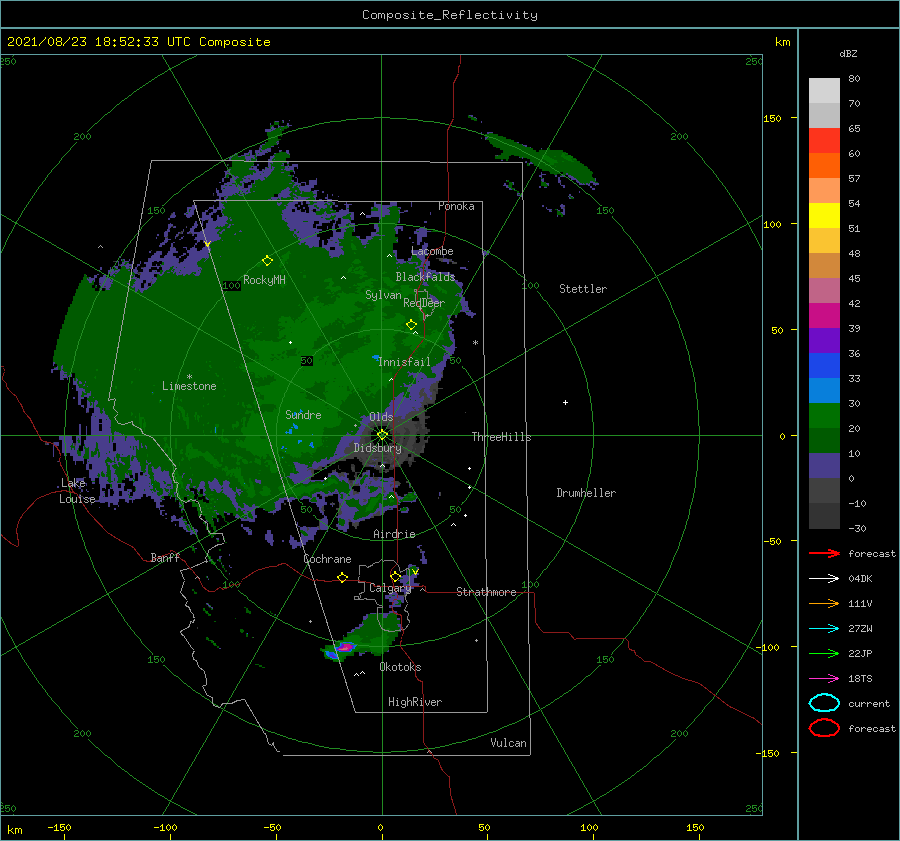The height and width of the screenshot is (841, 900).
Task: Click the Calgary city label
Action: (x=390, y=588)
